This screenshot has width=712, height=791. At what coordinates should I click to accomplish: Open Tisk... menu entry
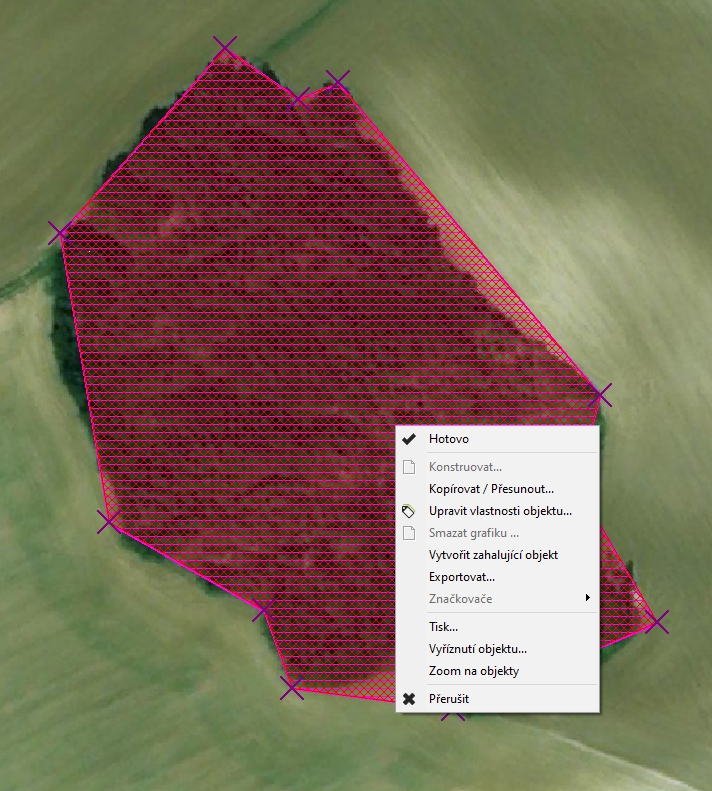point(498,627)
